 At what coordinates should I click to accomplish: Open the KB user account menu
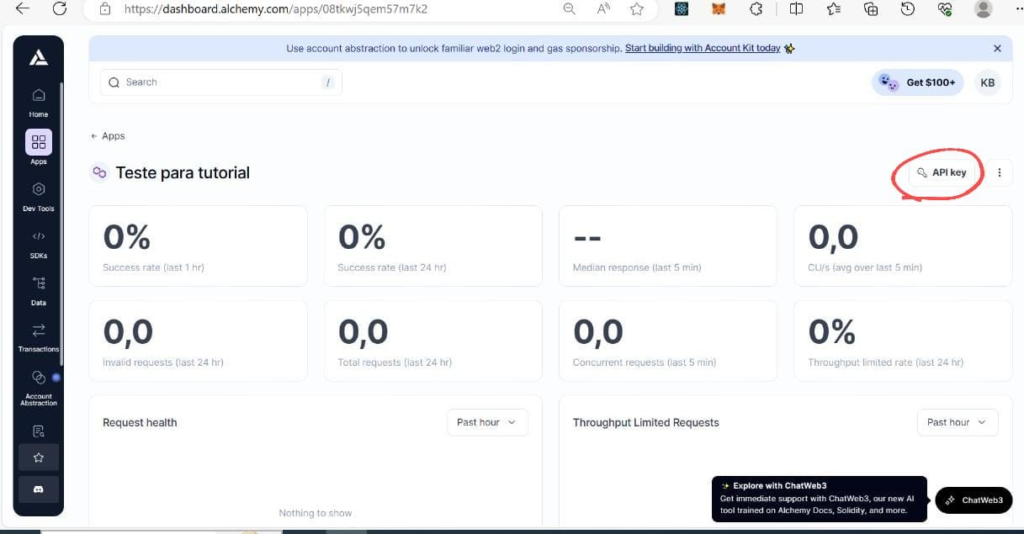point(987,82)
